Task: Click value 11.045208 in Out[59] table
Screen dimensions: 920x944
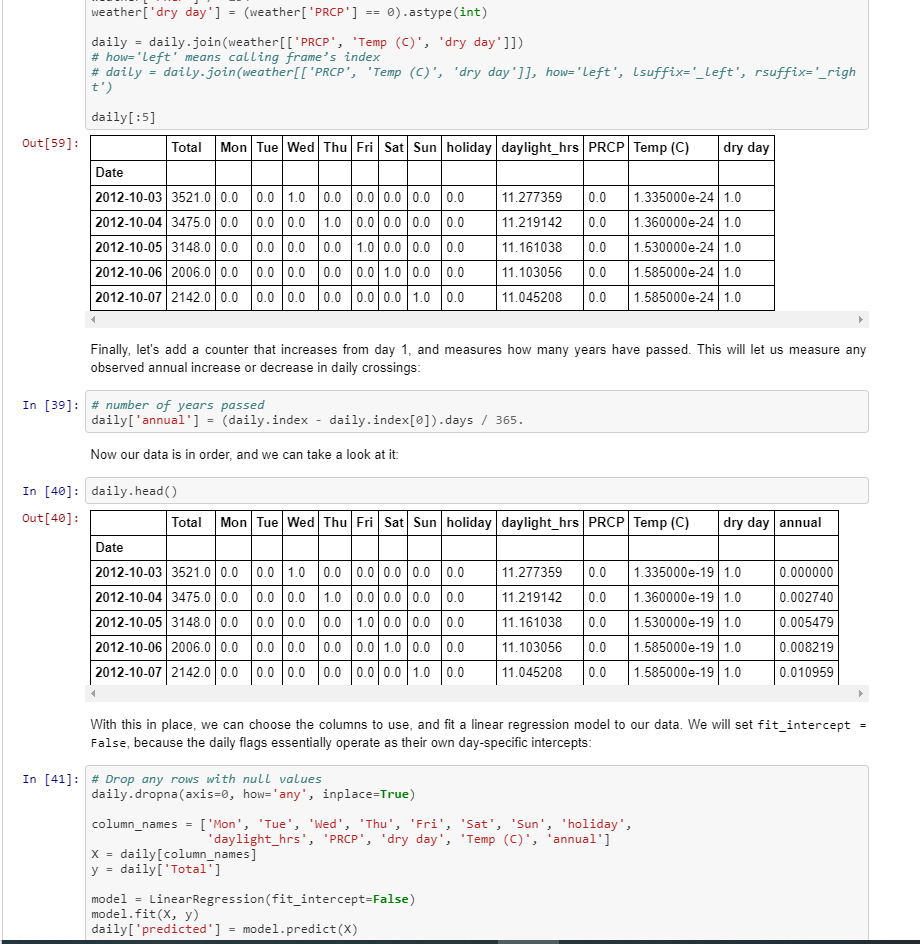Action: click(532, 297)
